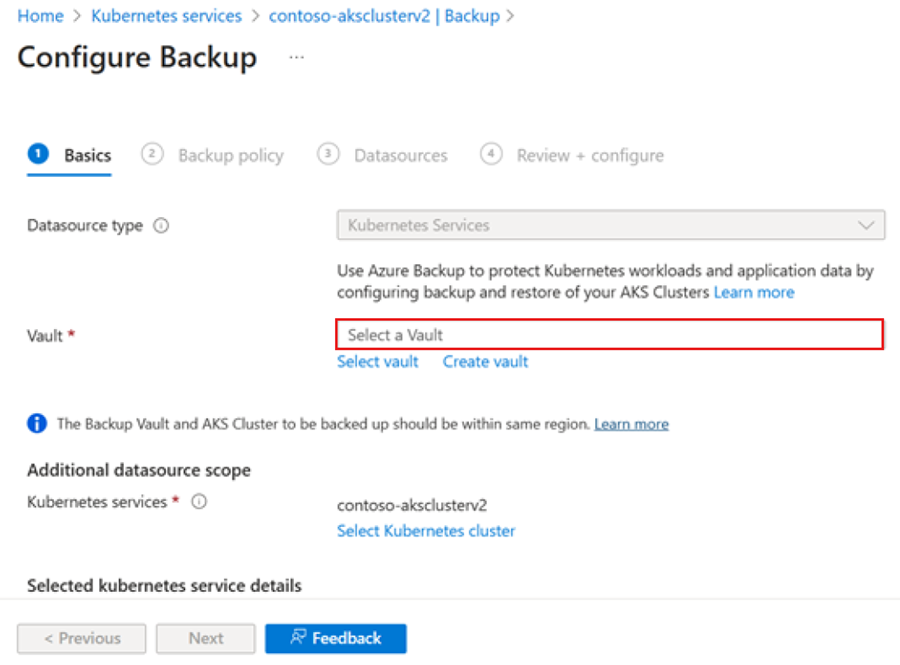This screenshot has height=665, width=900.
Task: Switch to the Backup policy tab
Action: [x=231, y=155]
